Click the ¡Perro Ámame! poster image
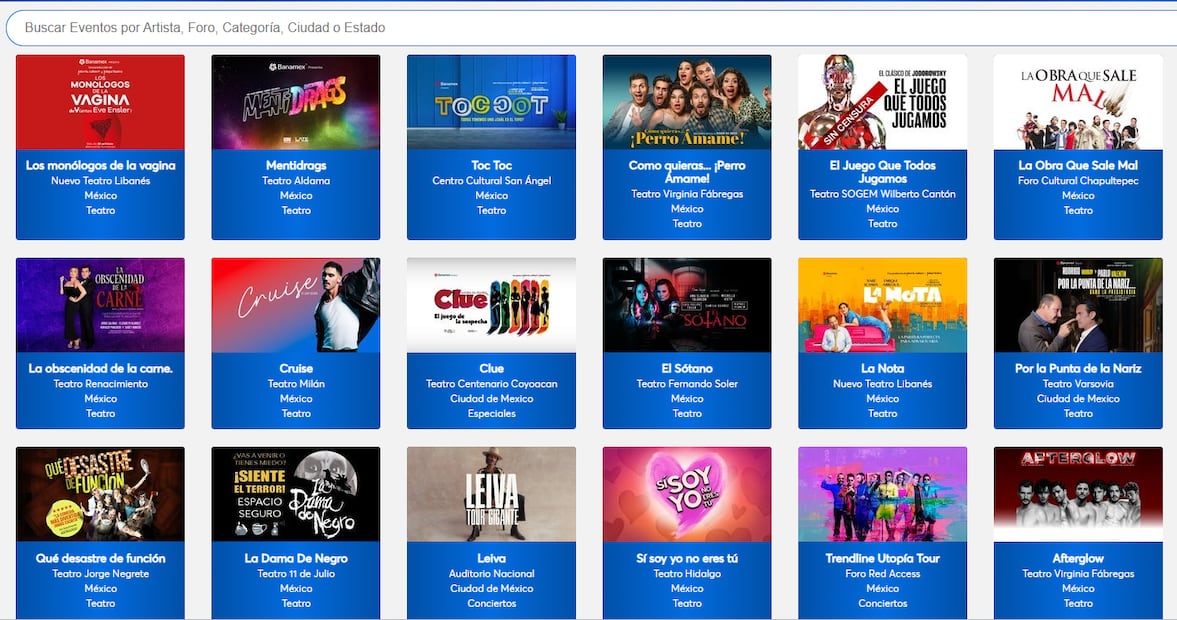The height and width of the screenshot is (620, 1177). [x=687, y=102]
